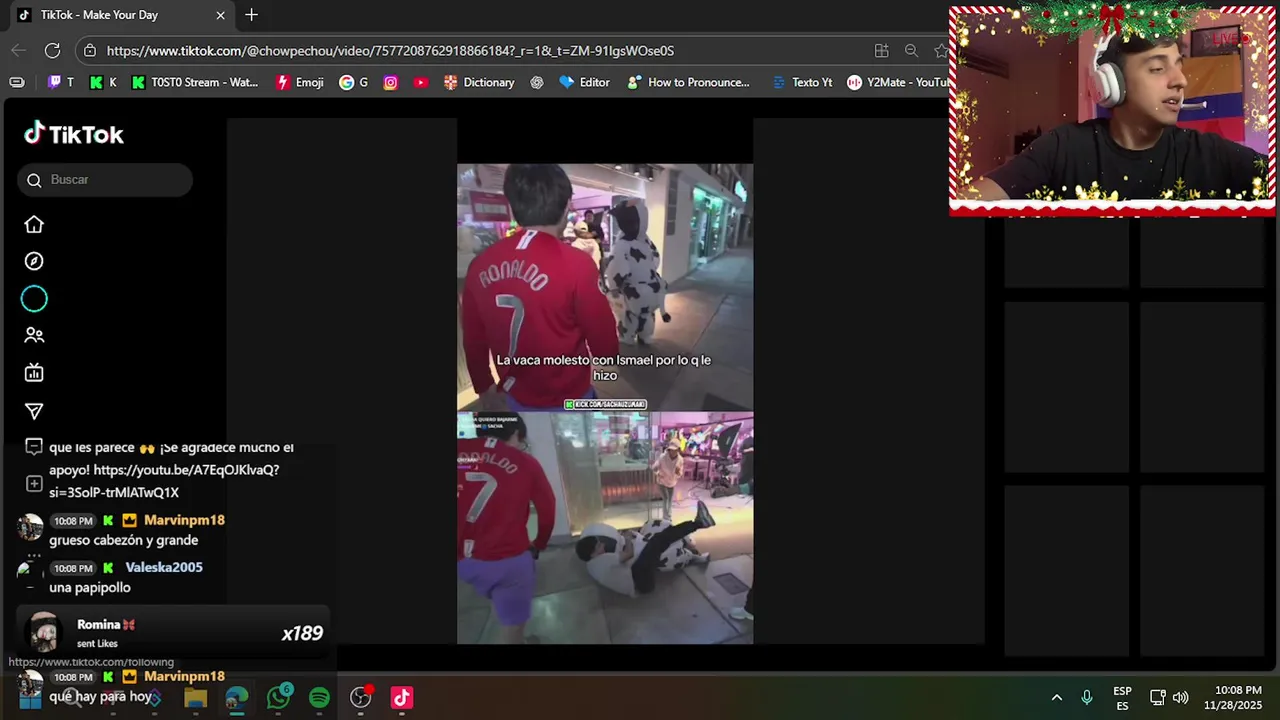Click the top video with Ronaldo jersey
Viewport: 1280px width, 720px height.
[605, 286]
